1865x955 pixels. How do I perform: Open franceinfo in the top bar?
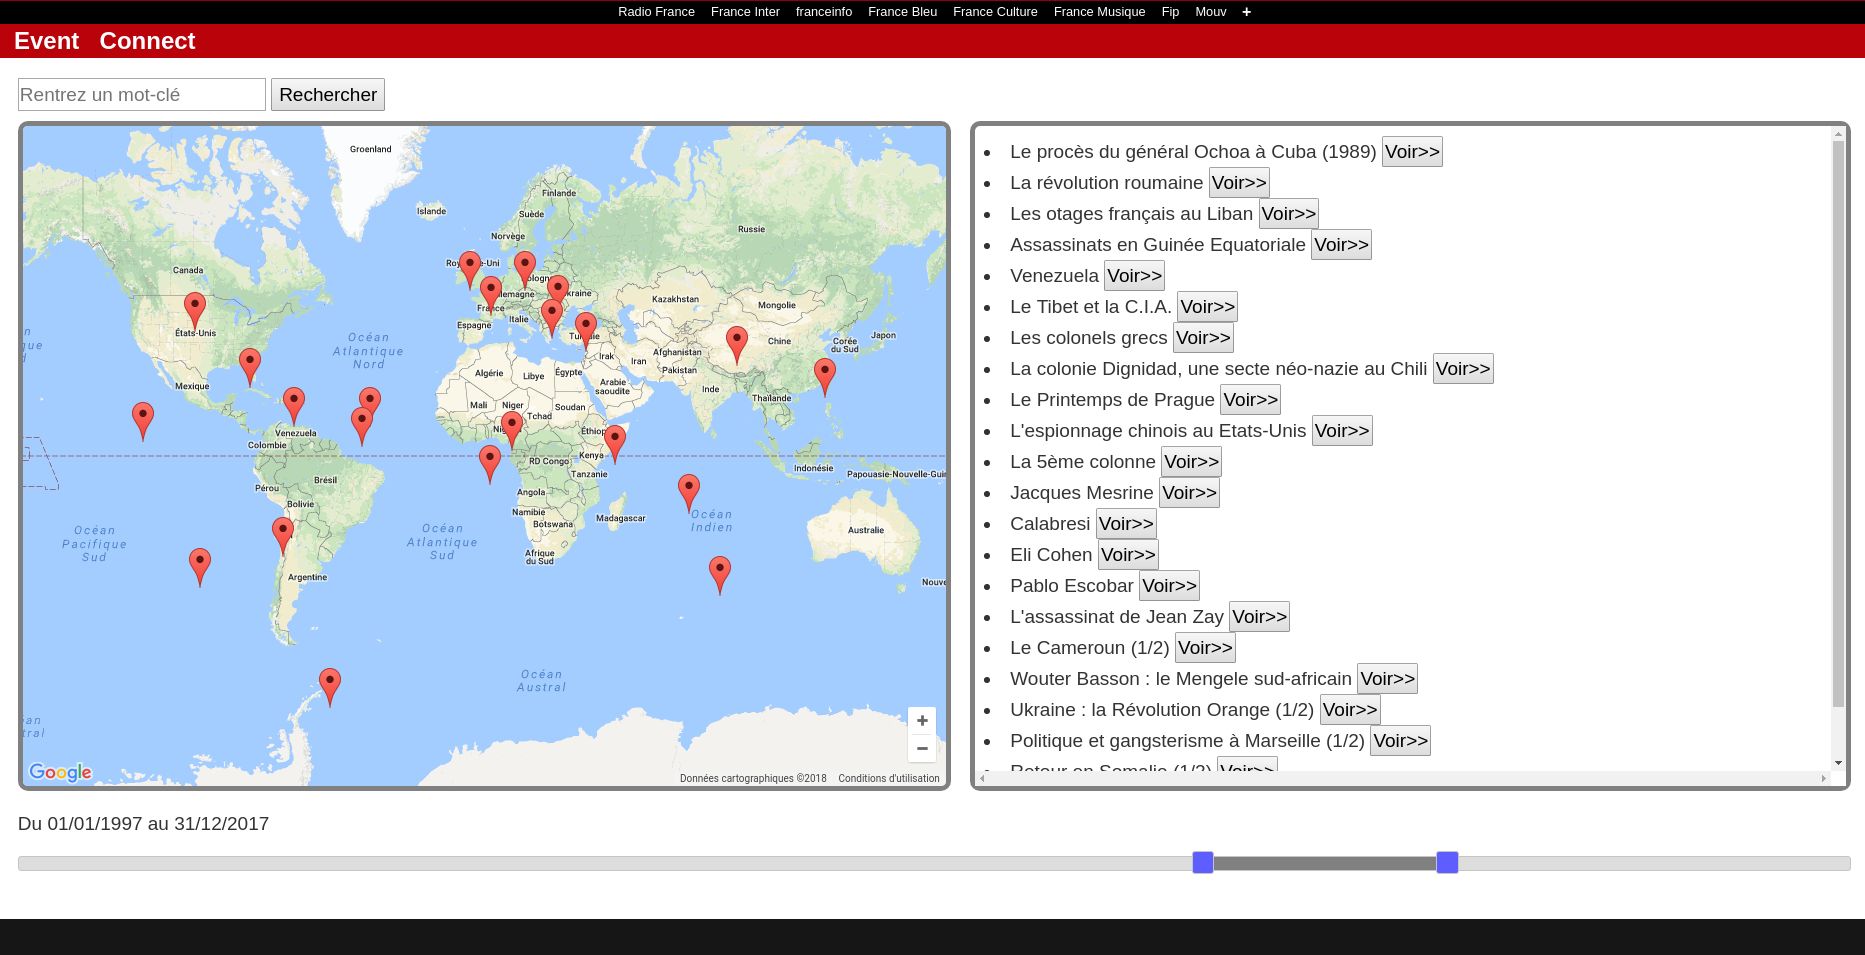[824, 12]
